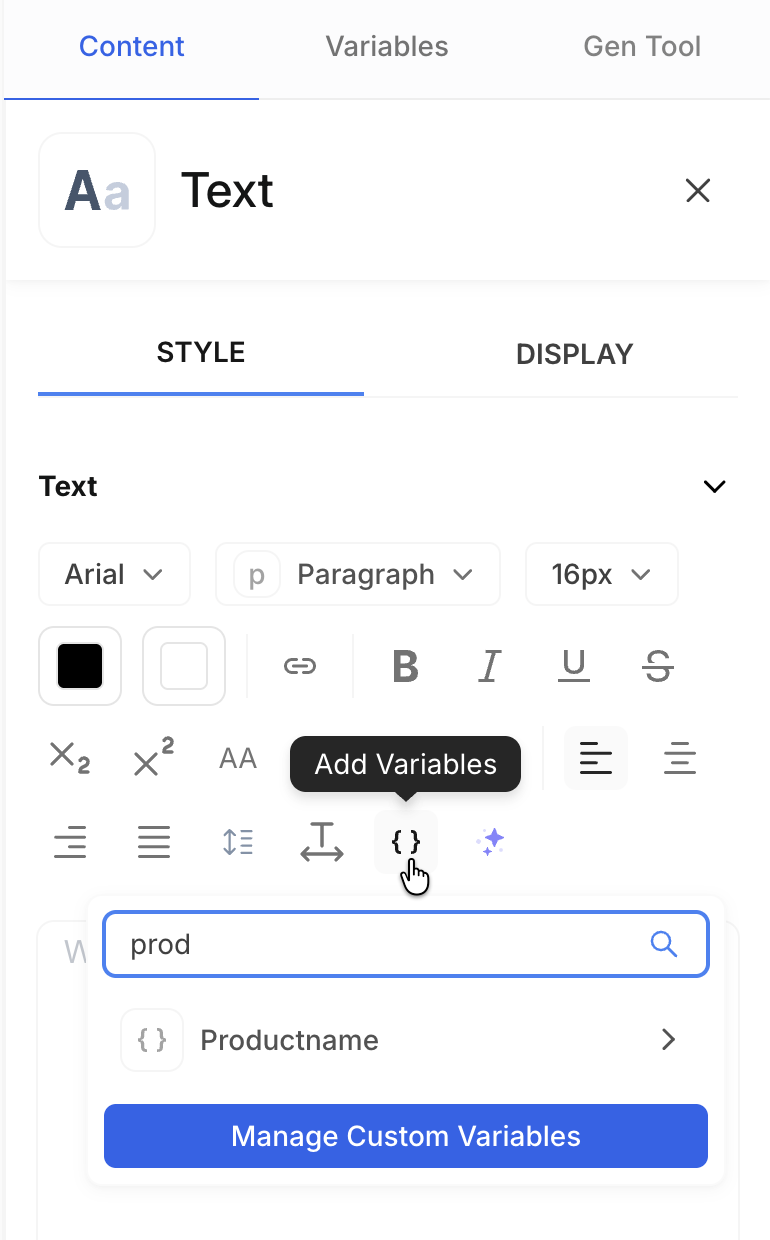This screenshot has width=770, height=1240.
Task: Switch to the DISPLAY tab
Action: tap(574, 354)
